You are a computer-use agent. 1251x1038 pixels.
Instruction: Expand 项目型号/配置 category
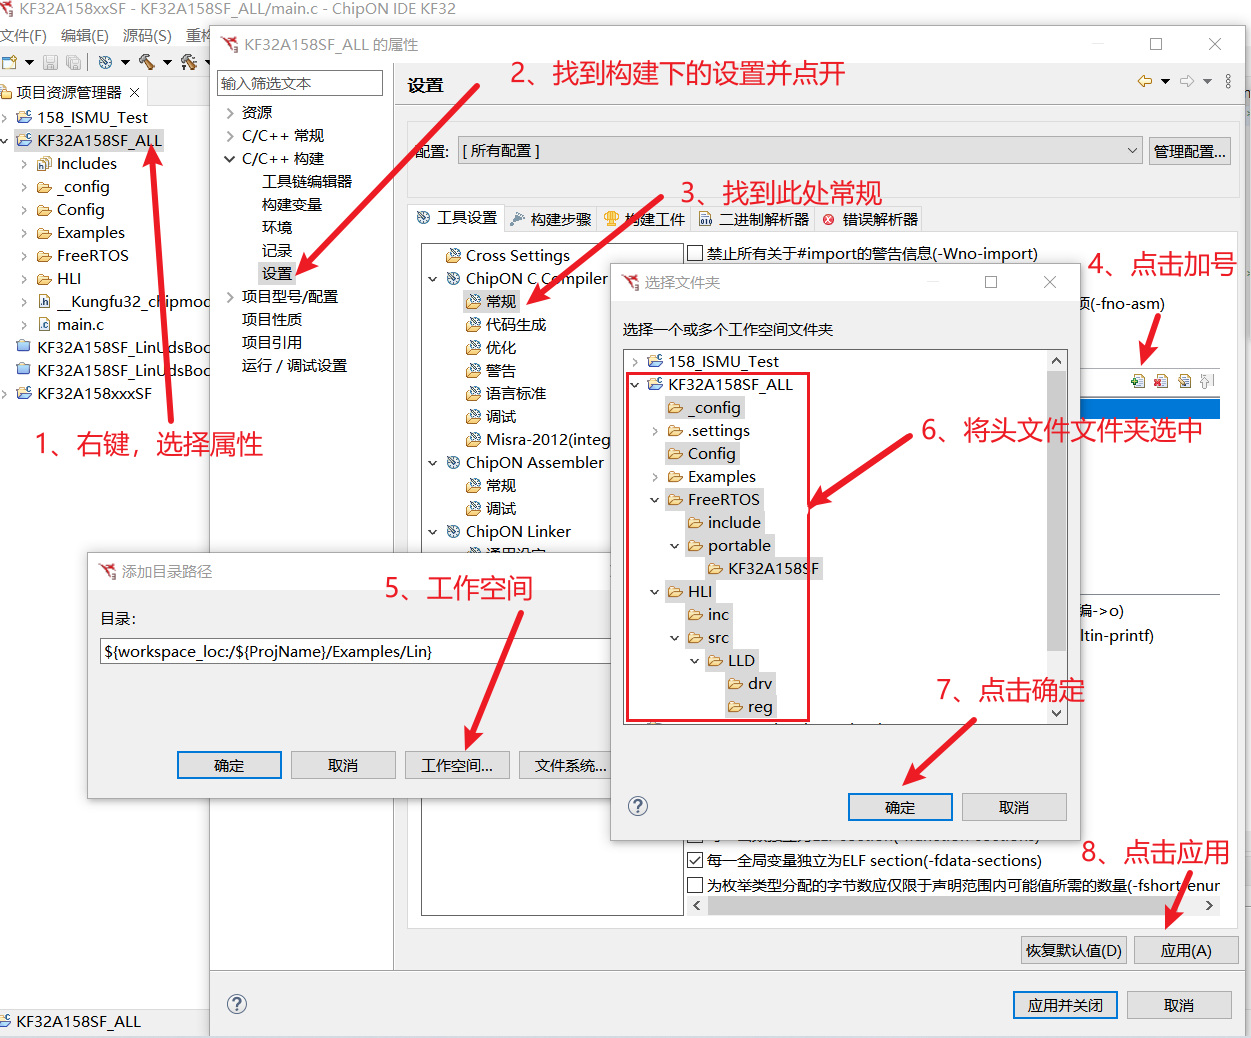[x=230, y=297]
